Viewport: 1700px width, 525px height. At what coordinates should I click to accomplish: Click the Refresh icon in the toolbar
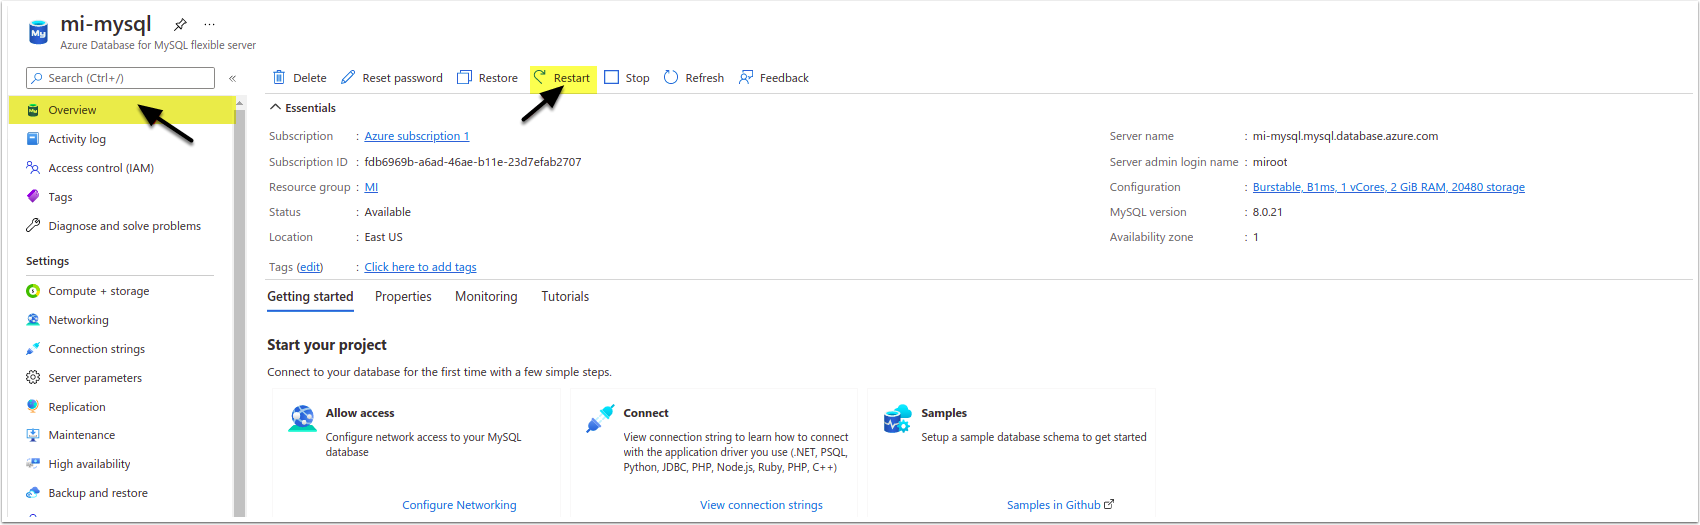(x=671, y=77)
